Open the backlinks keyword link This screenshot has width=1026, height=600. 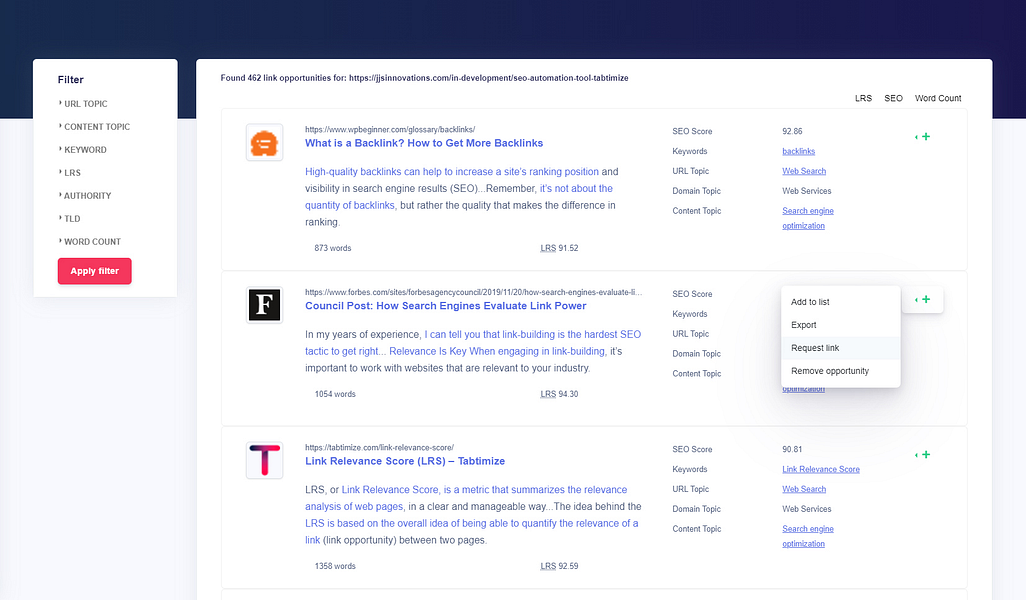point(797,151)
